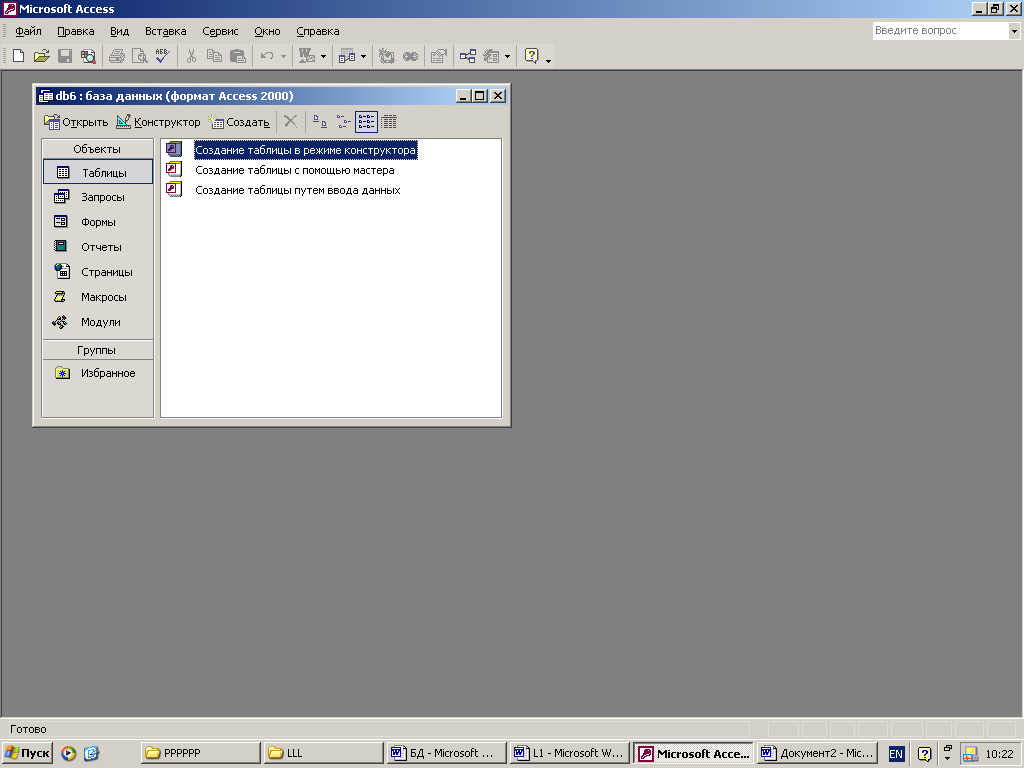
Task: Click the Script Editor toolbar icon
Action: pos(410,56)
